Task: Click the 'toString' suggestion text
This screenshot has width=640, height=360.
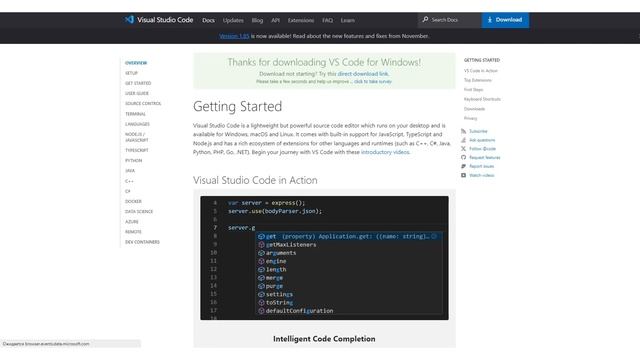Action: 279,302
